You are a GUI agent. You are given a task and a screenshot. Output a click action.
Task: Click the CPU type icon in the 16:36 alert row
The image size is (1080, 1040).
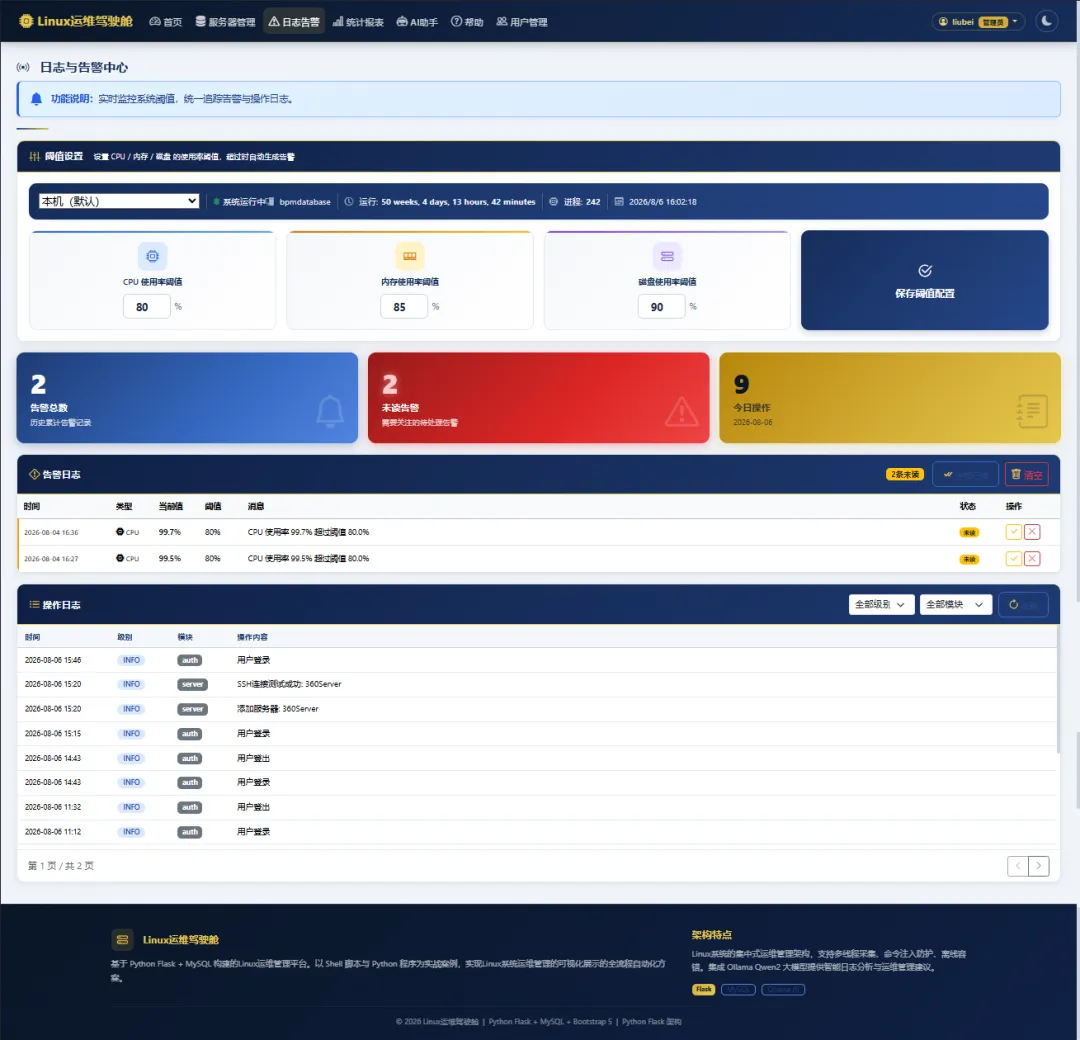(x=120, y=532)
